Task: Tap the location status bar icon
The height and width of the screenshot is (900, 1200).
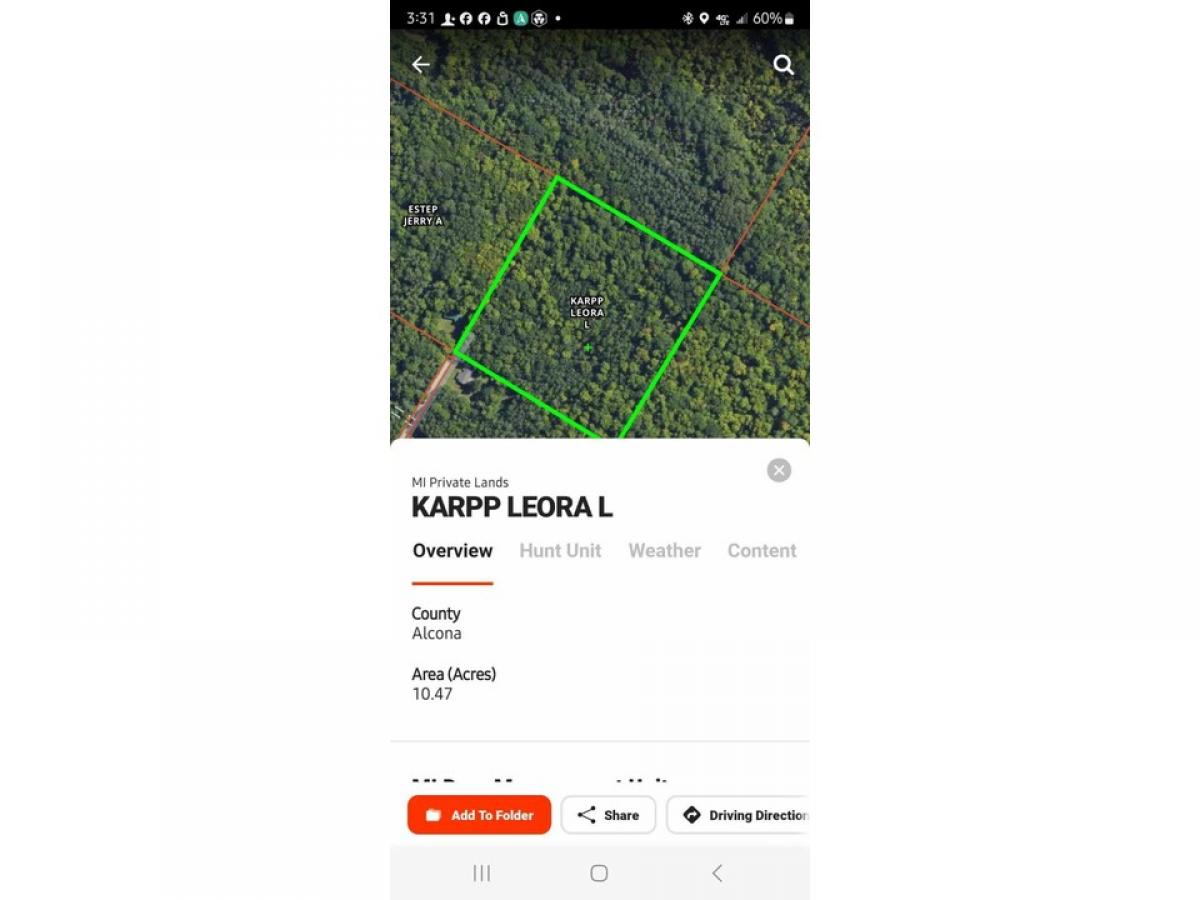Action: pyautogui.click(x=704, y=18)
